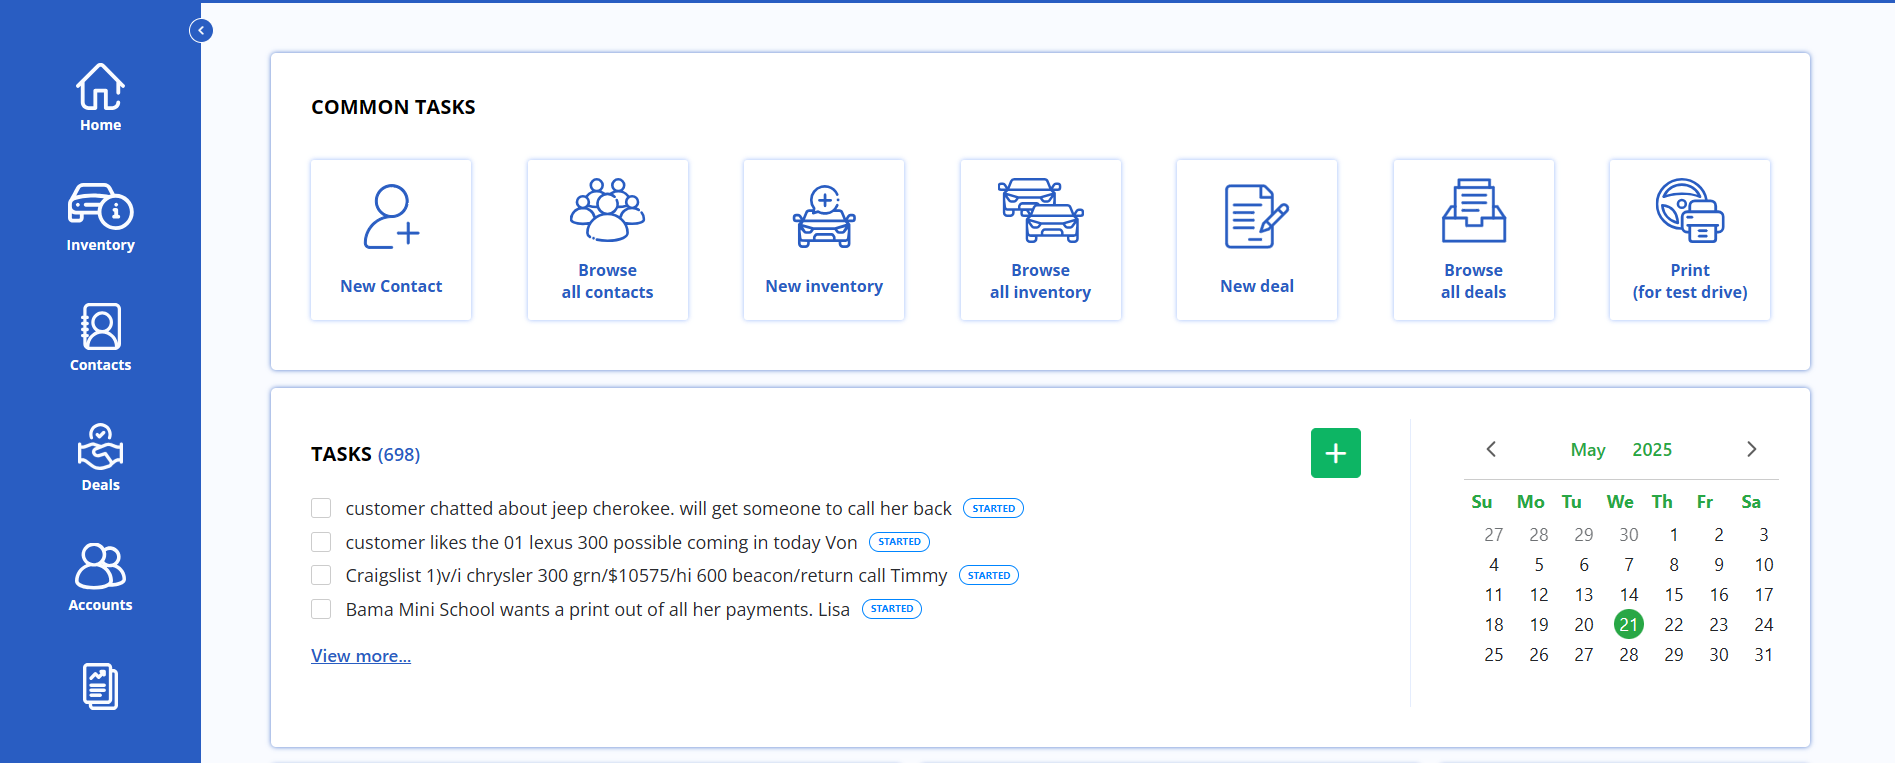Click the May month label in calendar

pyautogui.click(x=1588, y=450)
